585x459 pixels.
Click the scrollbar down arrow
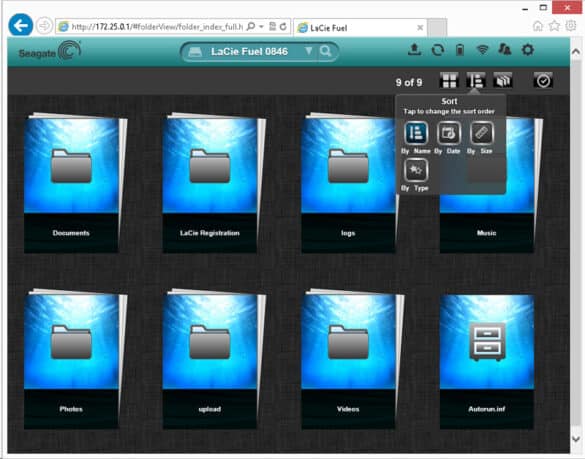576,438
